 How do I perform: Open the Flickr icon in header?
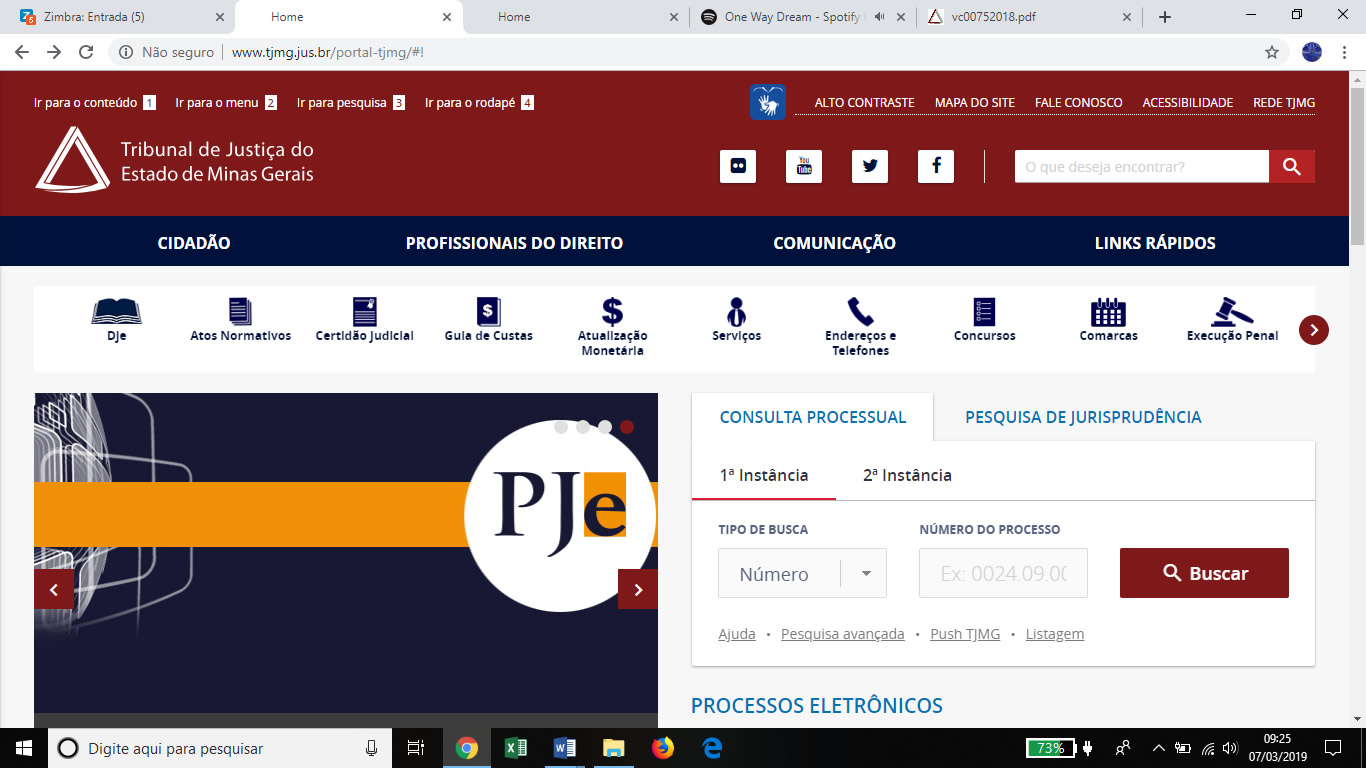click(x=738, y=166)
